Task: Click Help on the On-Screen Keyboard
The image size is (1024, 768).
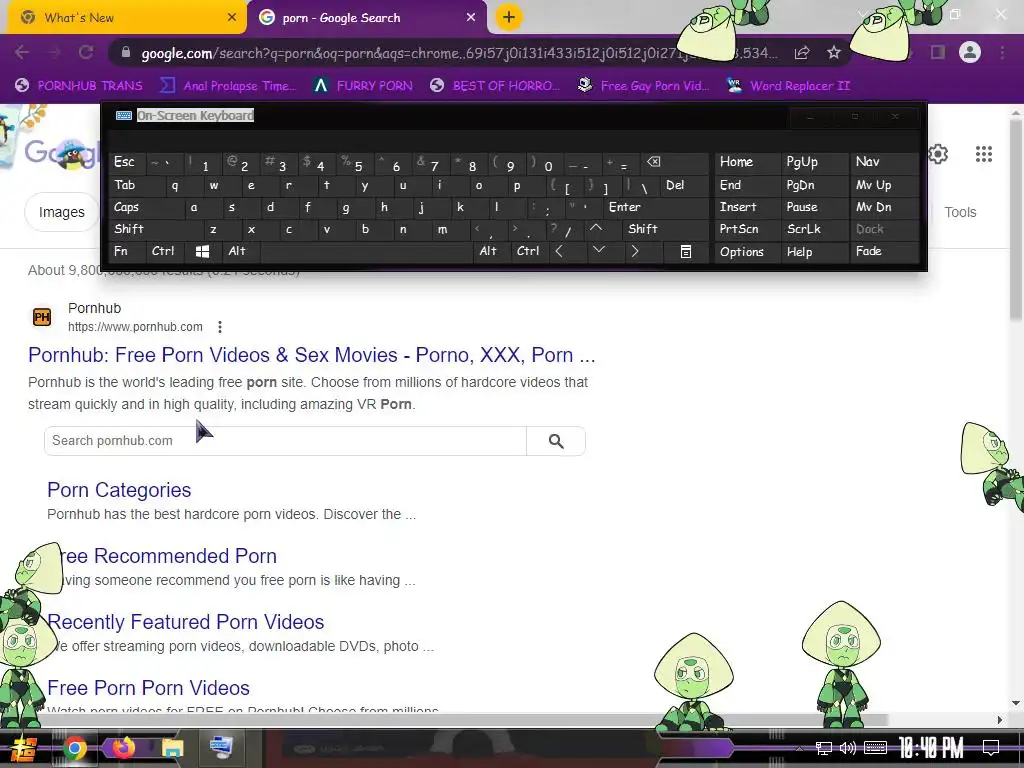Action: (x=814, y=251)
